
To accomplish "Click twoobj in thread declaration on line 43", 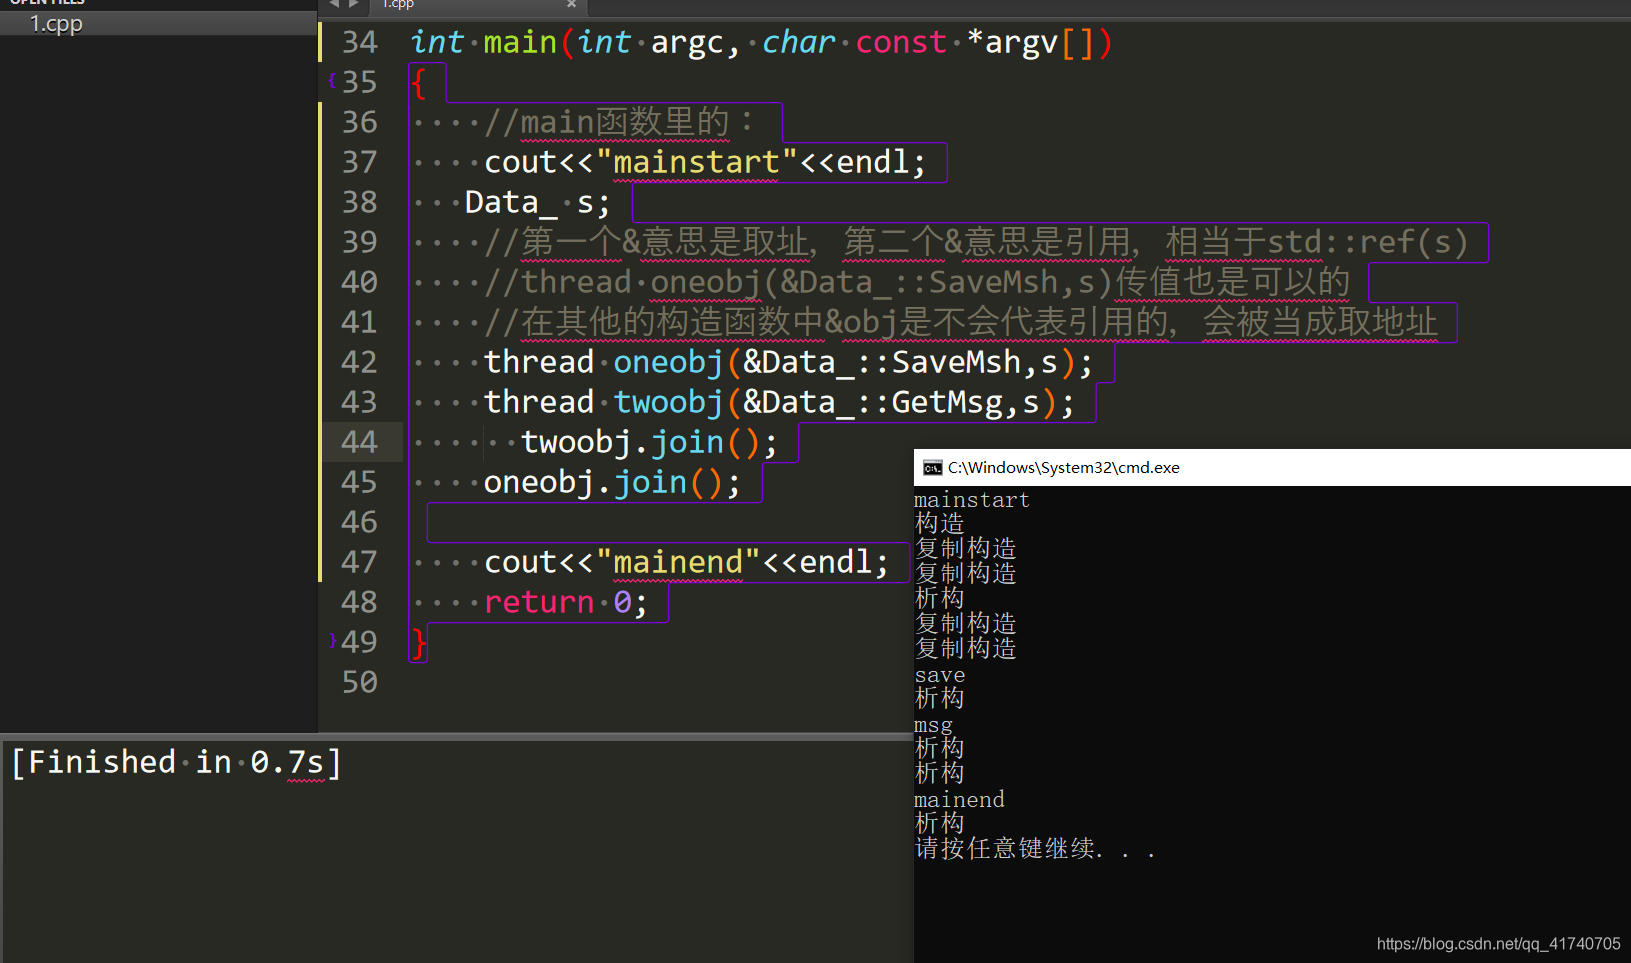I will [x=668, y=402].
